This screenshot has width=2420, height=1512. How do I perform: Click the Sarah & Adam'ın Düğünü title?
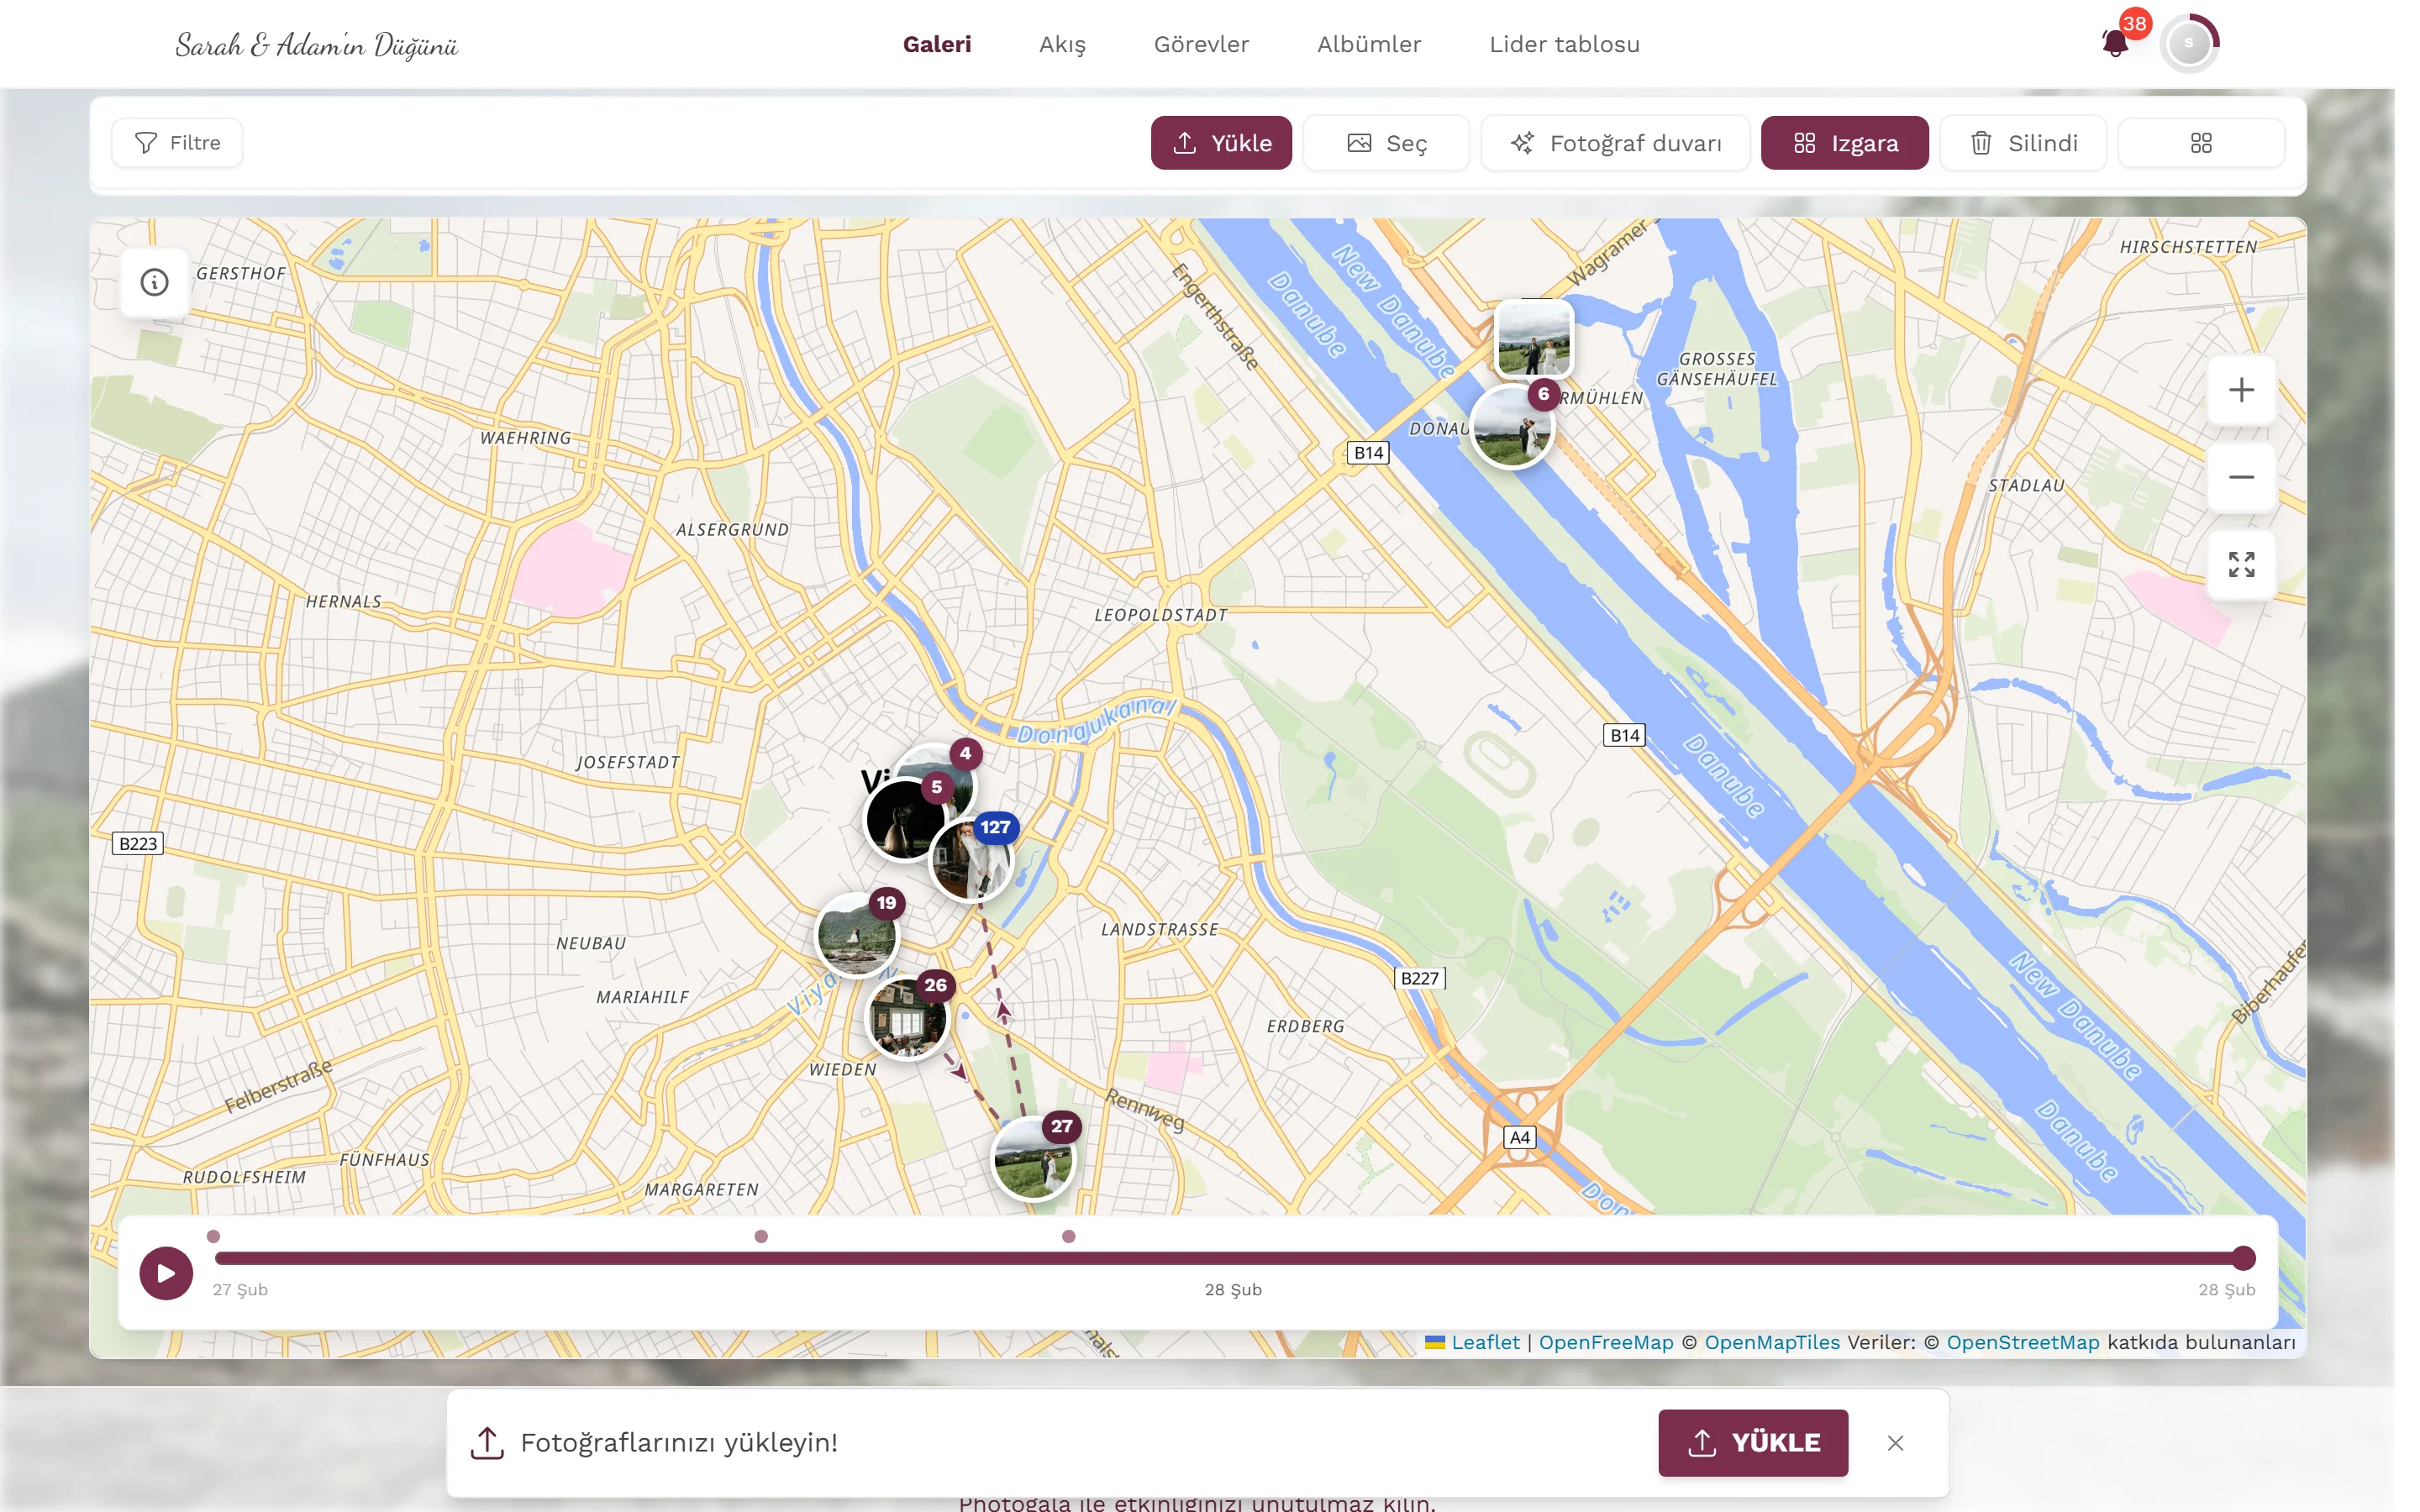pyautogui.click(x=316, y=45)
